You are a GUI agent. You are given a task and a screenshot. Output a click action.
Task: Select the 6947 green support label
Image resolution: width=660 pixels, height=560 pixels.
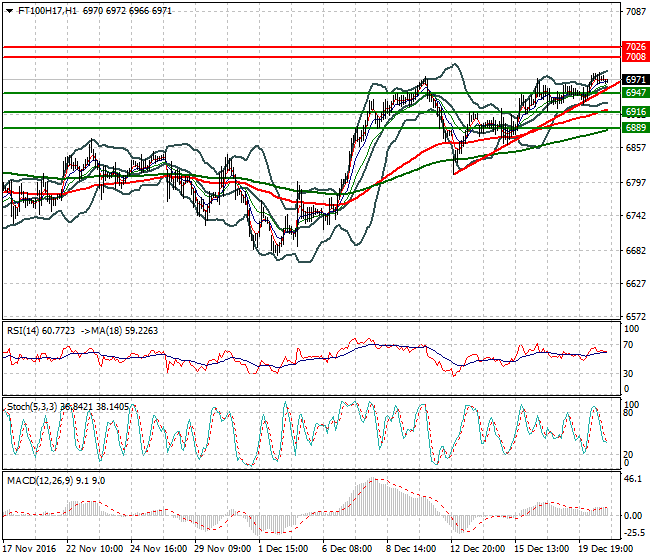tap(636, 93)
